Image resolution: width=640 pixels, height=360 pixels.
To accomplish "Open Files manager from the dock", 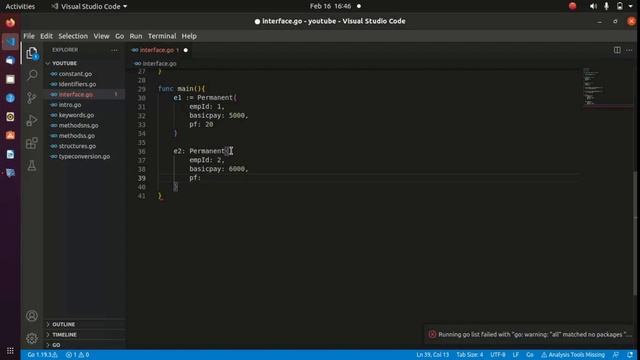I will pos(10,79).
